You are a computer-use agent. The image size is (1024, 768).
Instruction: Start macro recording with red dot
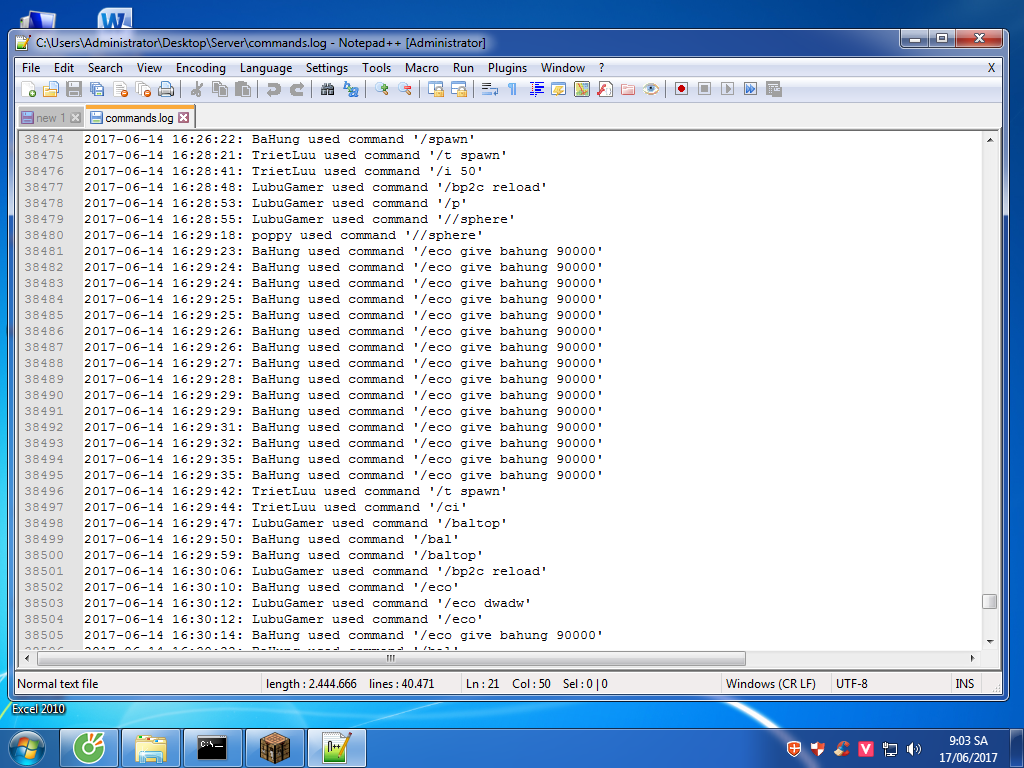681,89
